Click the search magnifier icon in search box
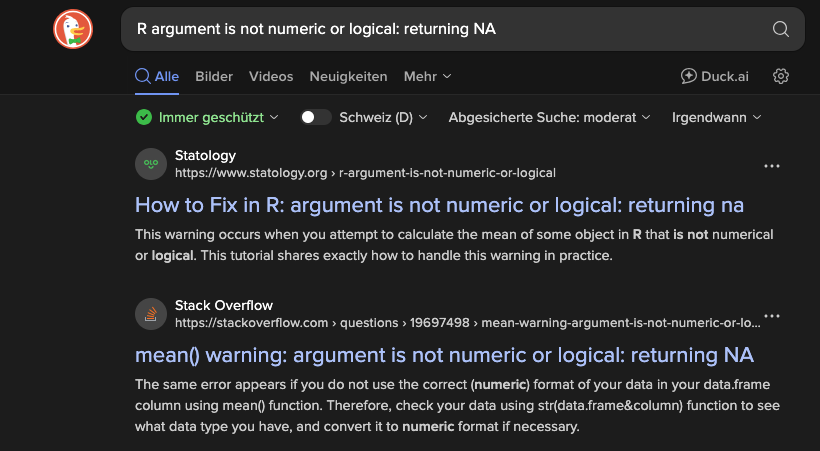Image resolution: width=820 pixels, height=451 pixels. coord(781,29)
